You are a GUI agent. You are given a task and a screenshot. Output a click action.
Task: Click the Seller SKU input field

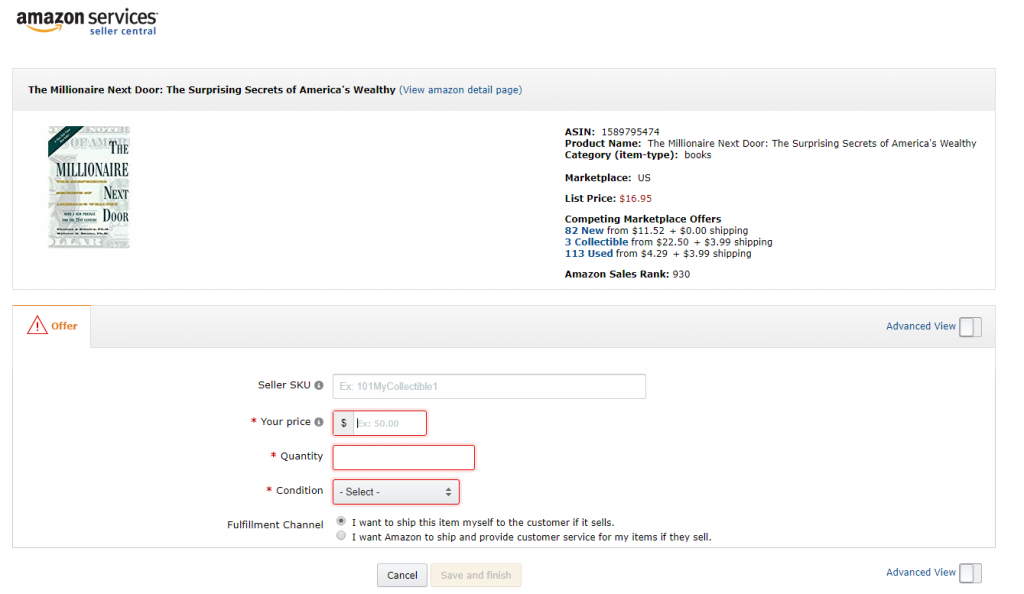pyautogui.click(x=489, y=386)
